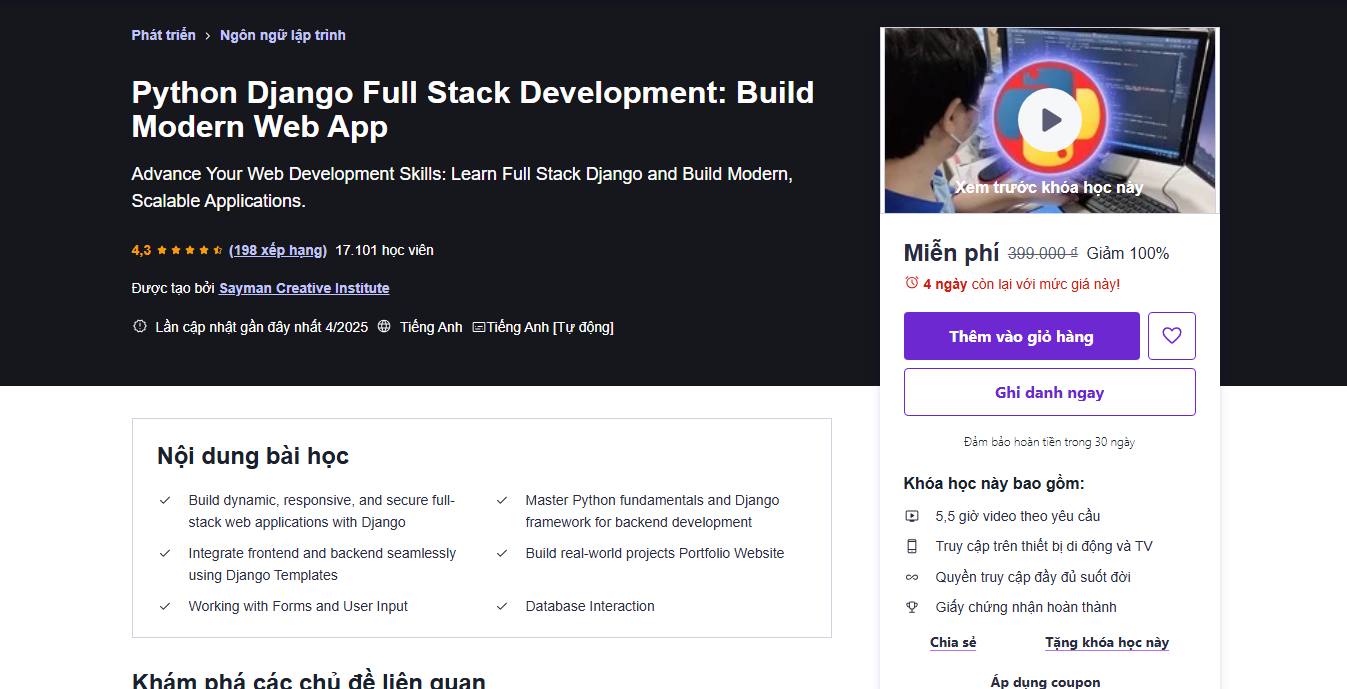Click the struck-through 399.000 đ price

click(x=1043, y=254)
